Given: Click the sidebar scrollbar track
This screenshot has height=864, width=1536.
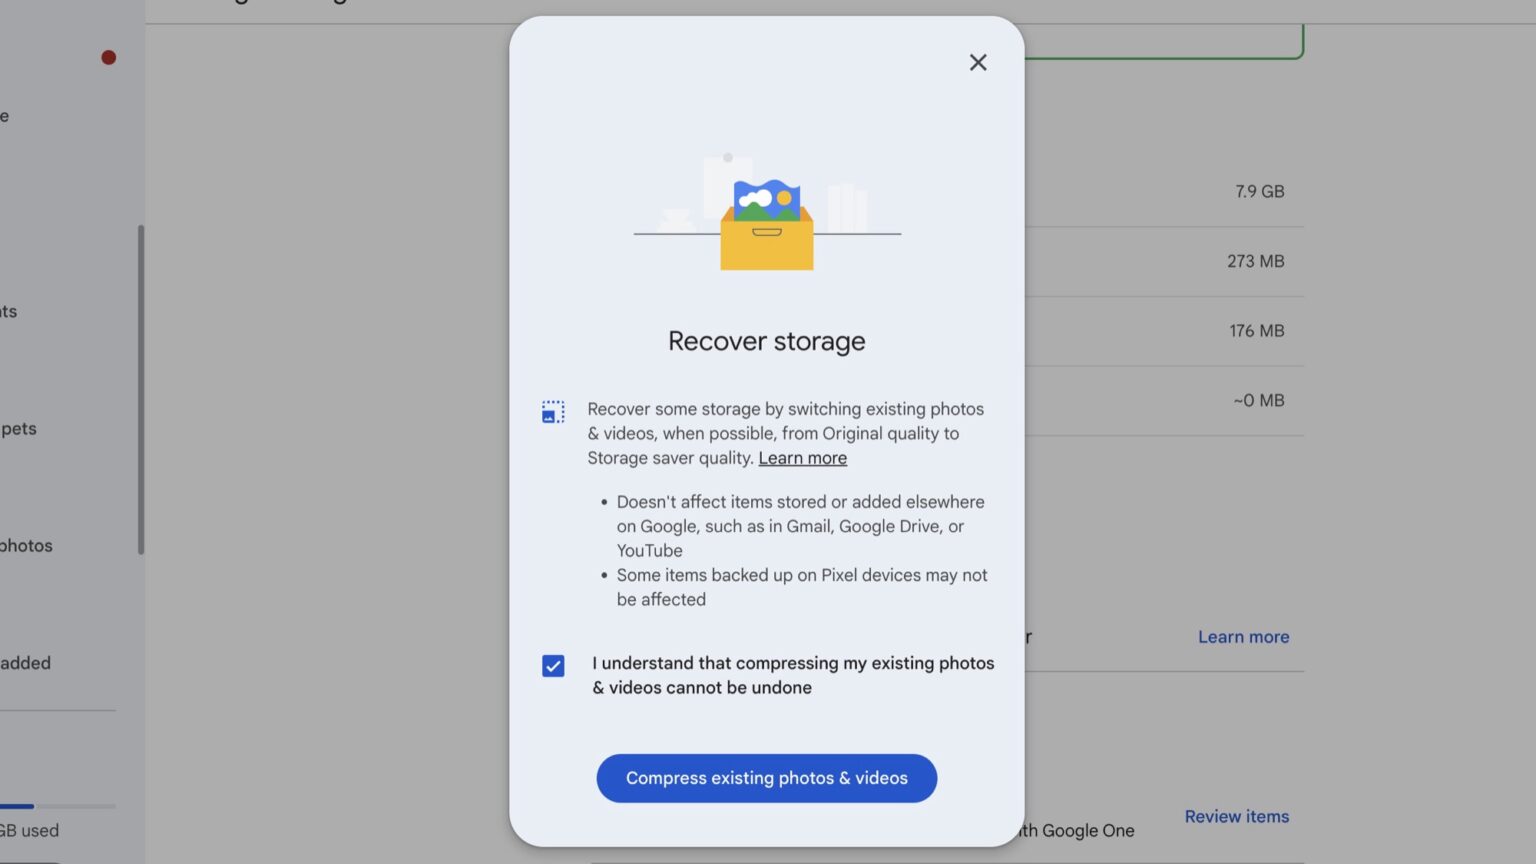Looking at the screenshot, I should point(142,390).
